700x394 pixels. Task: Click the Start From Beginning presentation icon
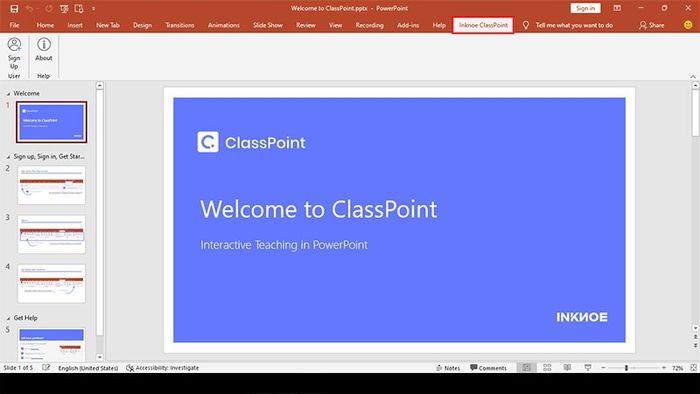coord(64,8)
